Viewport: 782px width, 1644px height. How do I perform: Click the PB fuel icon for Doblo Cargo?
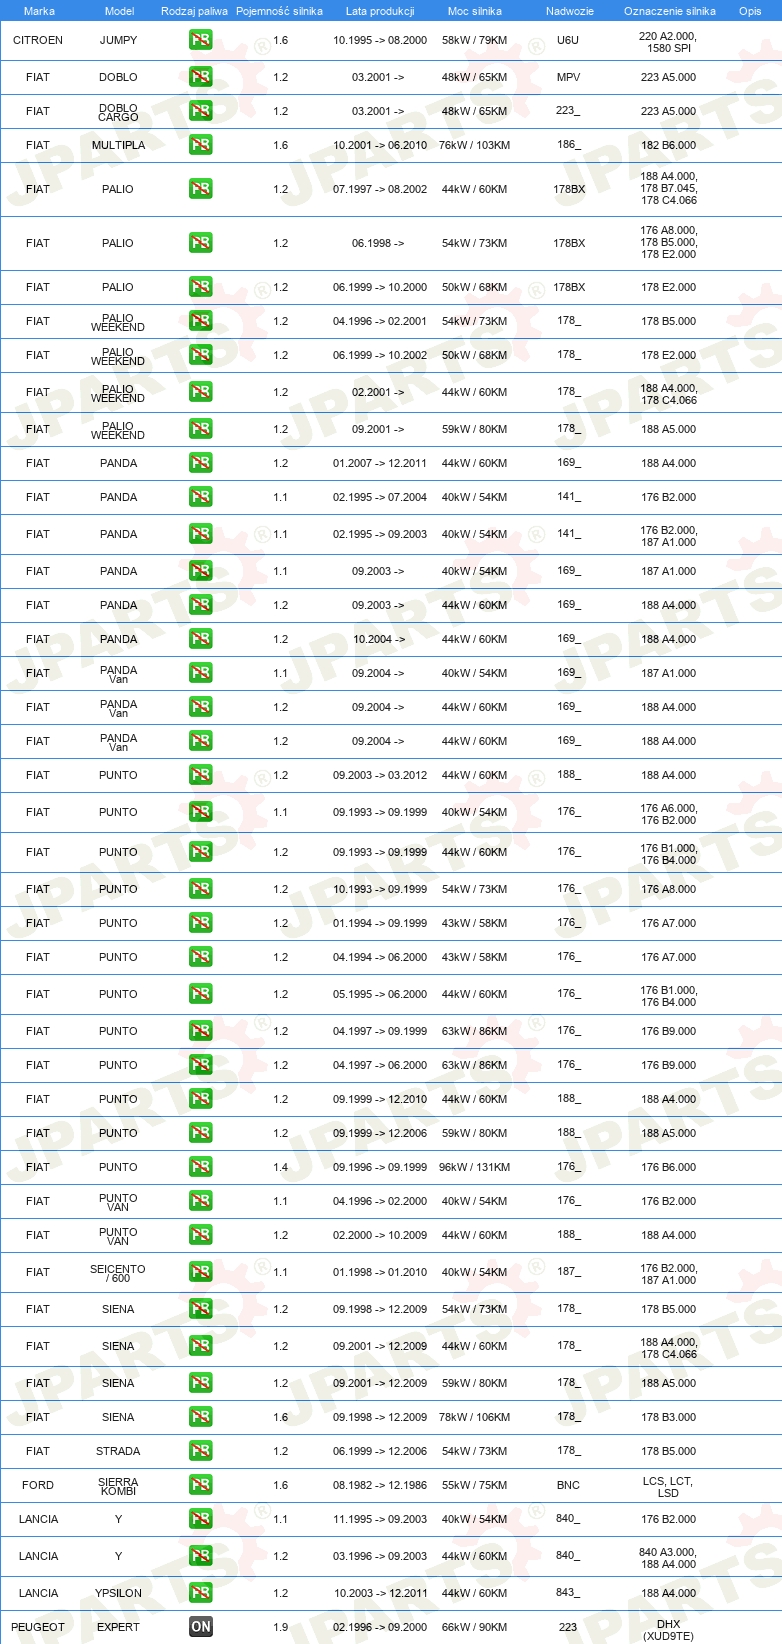[x=201, y=111]
